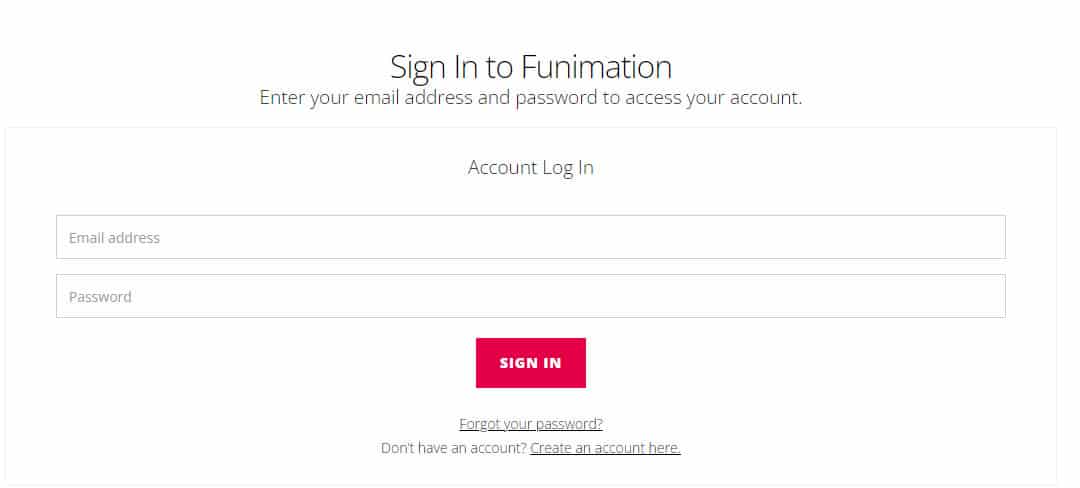
Task: Select the 'Don't have an account?' text
Action: 453,448
